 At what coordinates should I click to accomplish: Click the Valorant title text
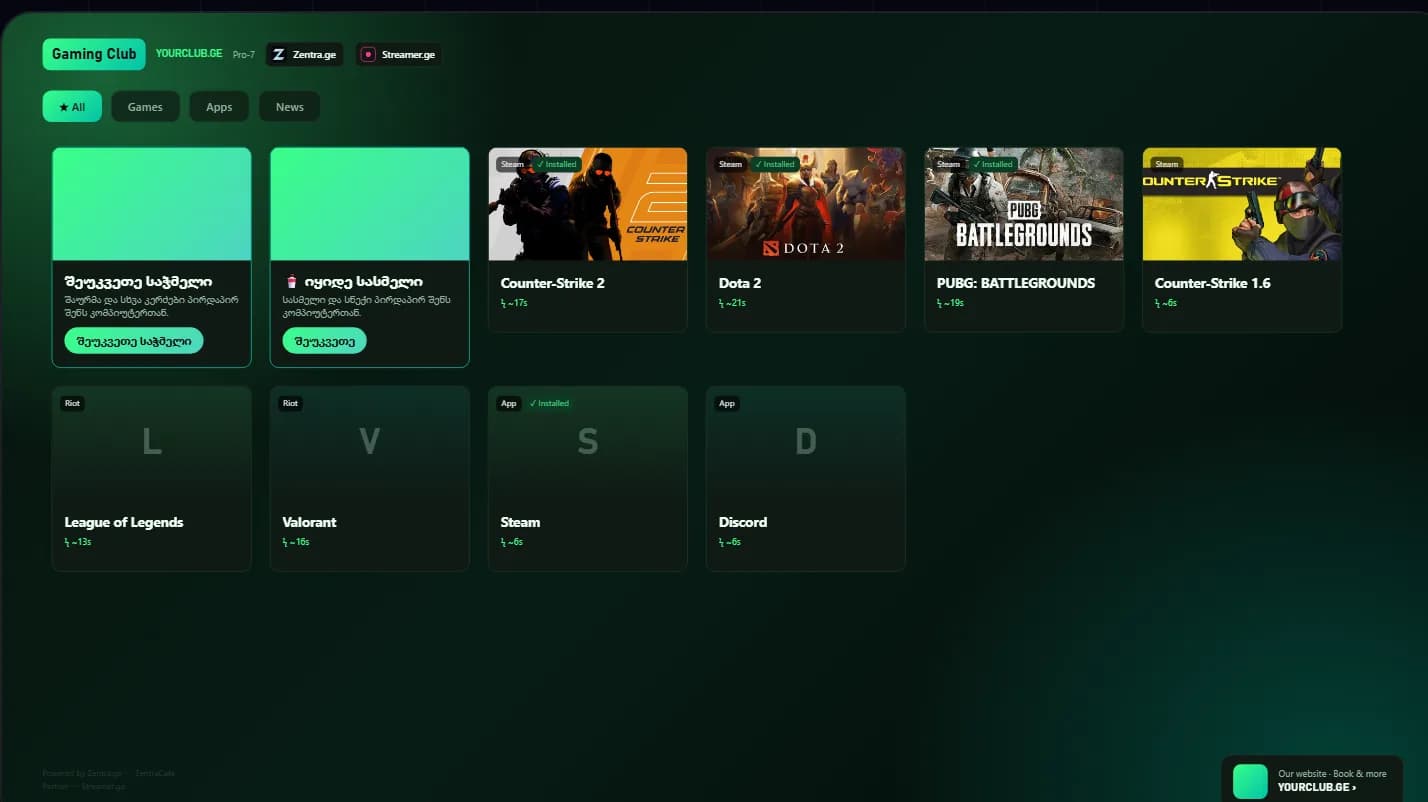point(310,522)
